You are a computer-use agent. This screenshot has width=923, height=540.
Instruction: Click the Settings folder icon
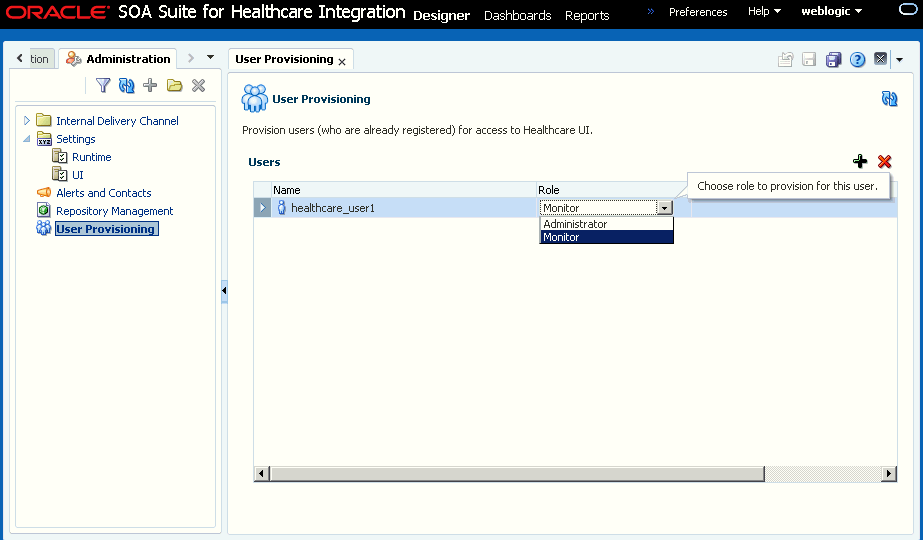[x=44, y=138]
